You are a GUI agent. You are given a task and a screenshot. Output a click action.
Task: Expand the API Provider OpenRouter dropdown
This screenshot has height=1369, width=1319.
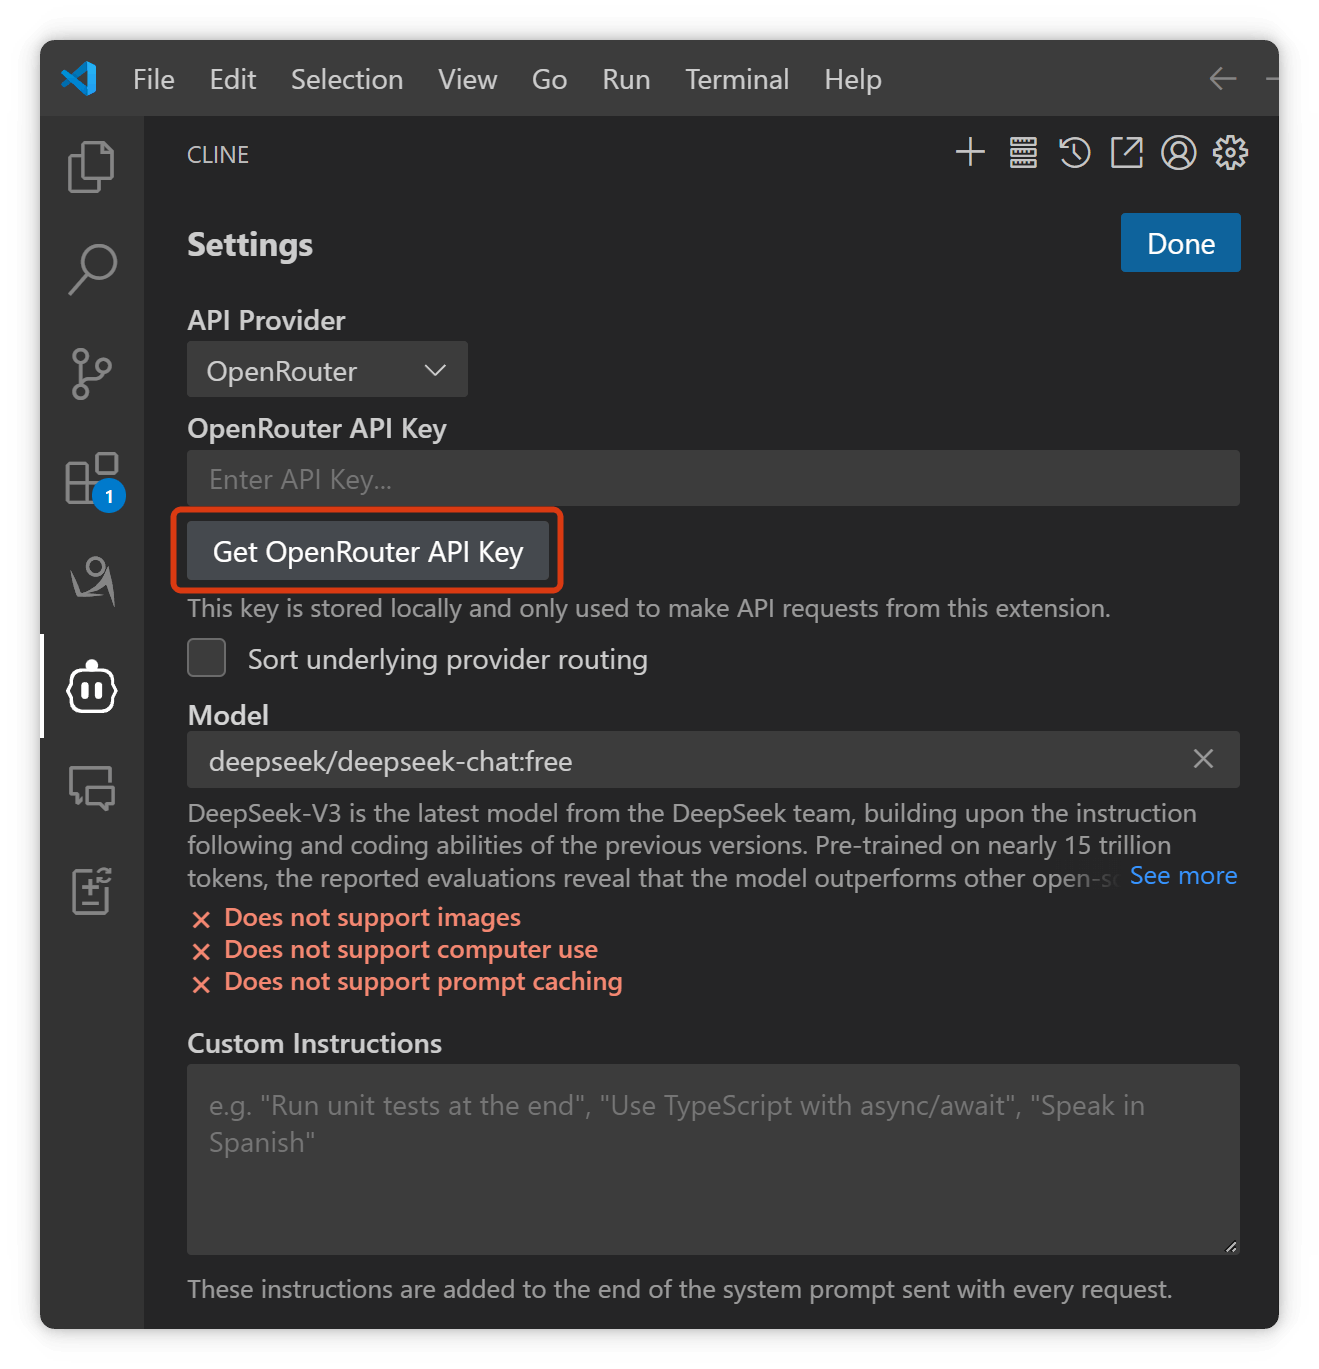coord(327,370)
